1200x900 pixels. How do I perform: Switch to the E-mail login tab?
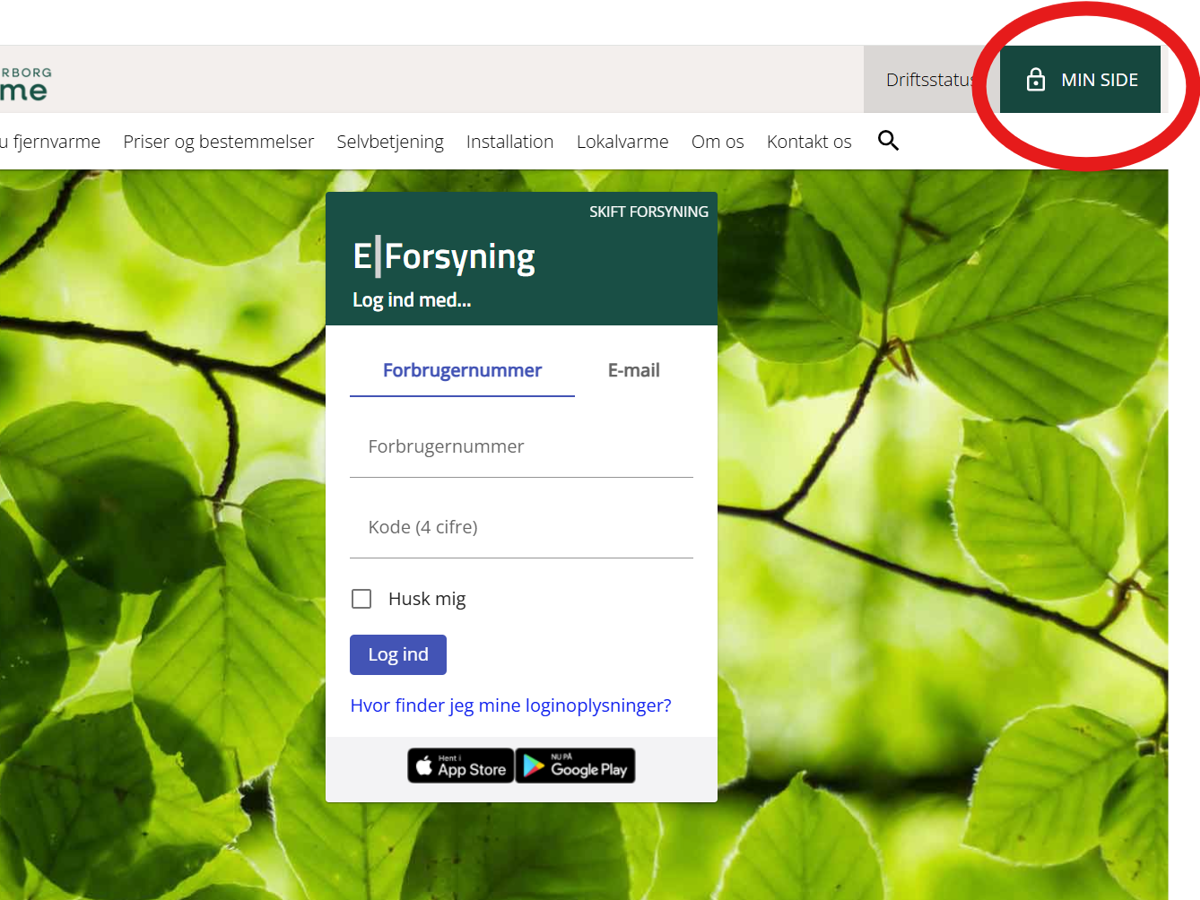click(x=634, y=370)
